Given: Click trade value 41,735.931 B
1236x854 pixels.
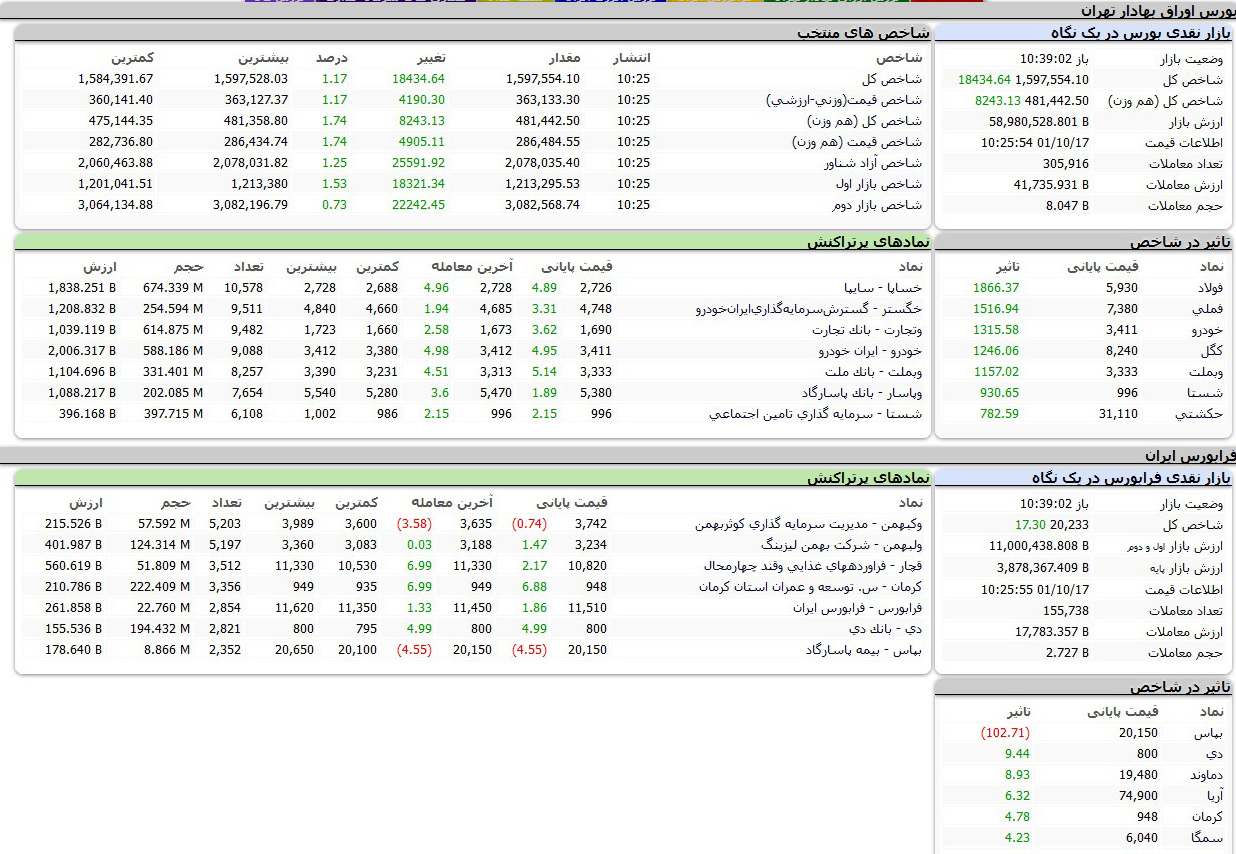Looking at the screenshot, I should 1051,185.
